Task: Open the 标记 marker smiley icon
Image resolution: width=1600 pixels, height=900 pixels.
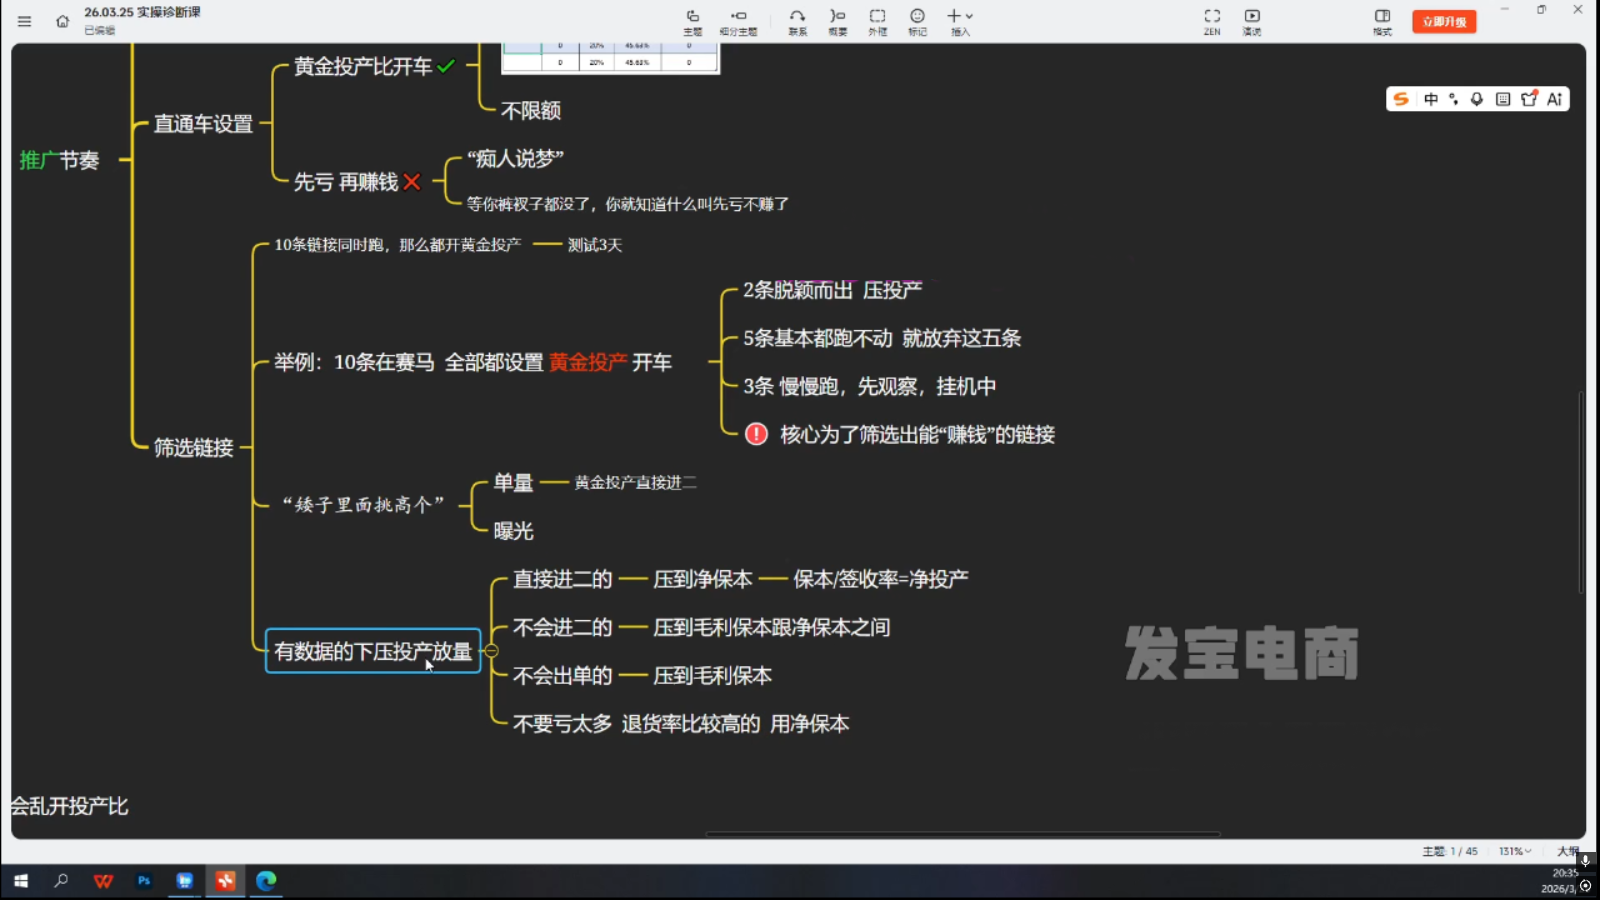Action: click(917, 21)
